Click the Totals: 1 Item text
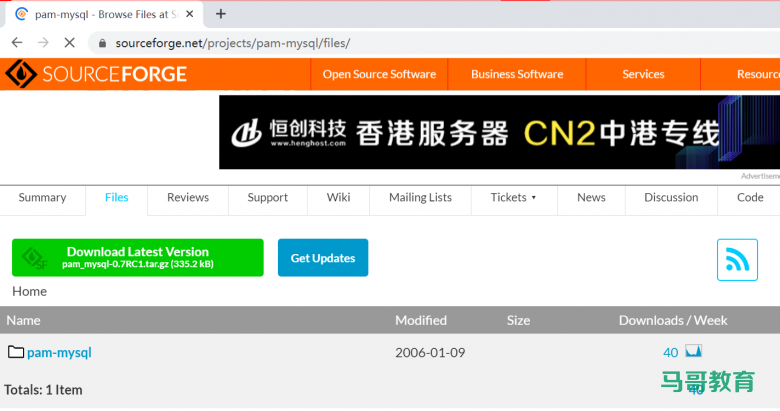 click(x=43, y=390)
